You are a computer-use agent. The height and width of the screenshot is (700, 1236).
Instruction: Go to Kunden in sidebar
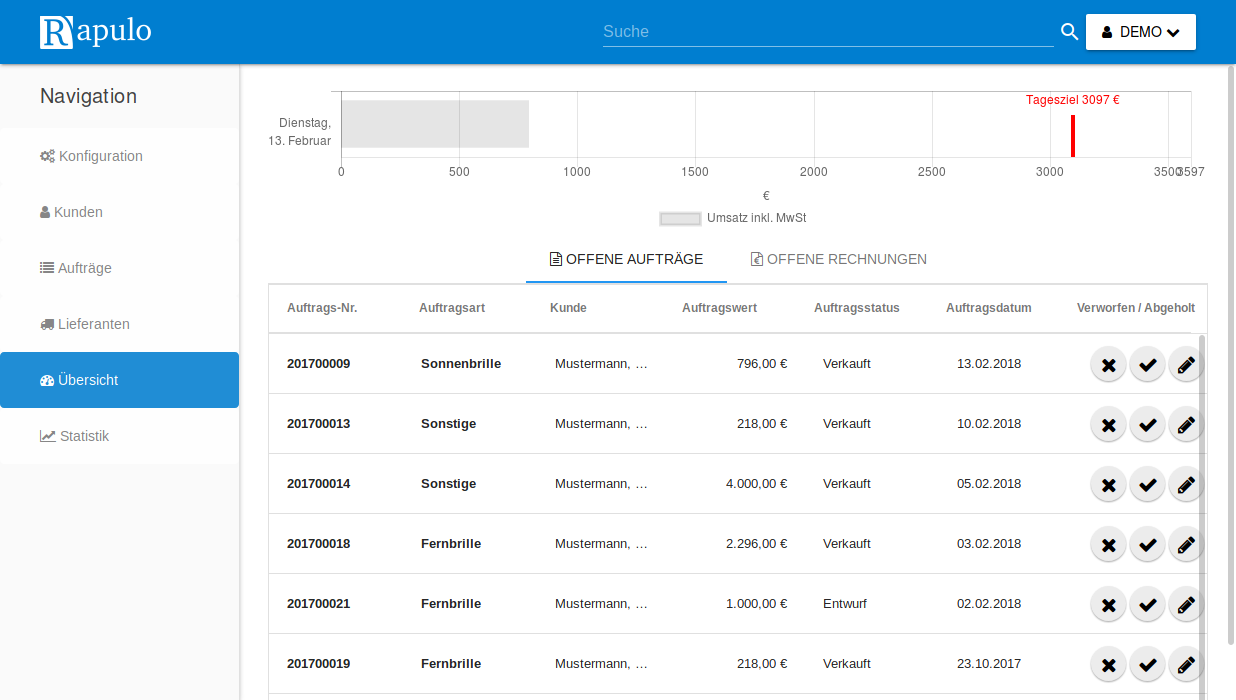(x=78, y=212)
